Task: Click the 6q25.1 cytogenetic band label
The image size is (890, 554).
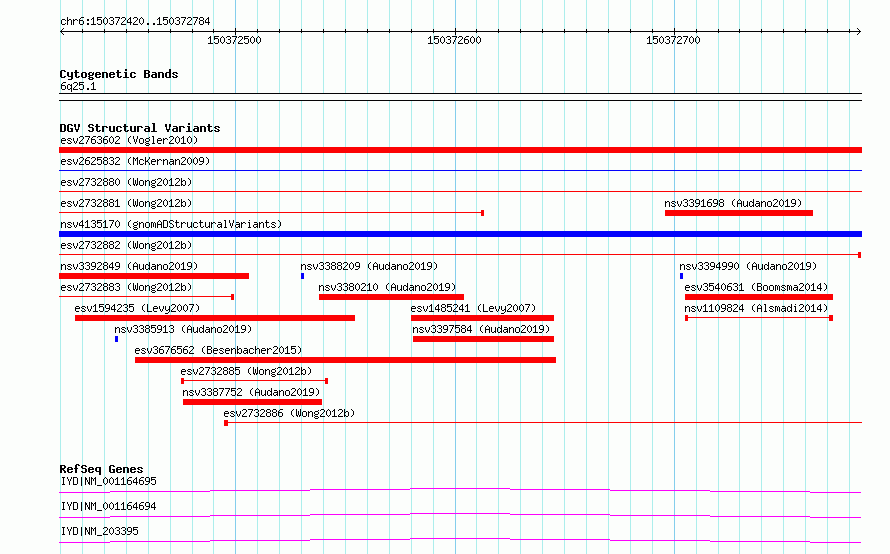Action: 78,86
